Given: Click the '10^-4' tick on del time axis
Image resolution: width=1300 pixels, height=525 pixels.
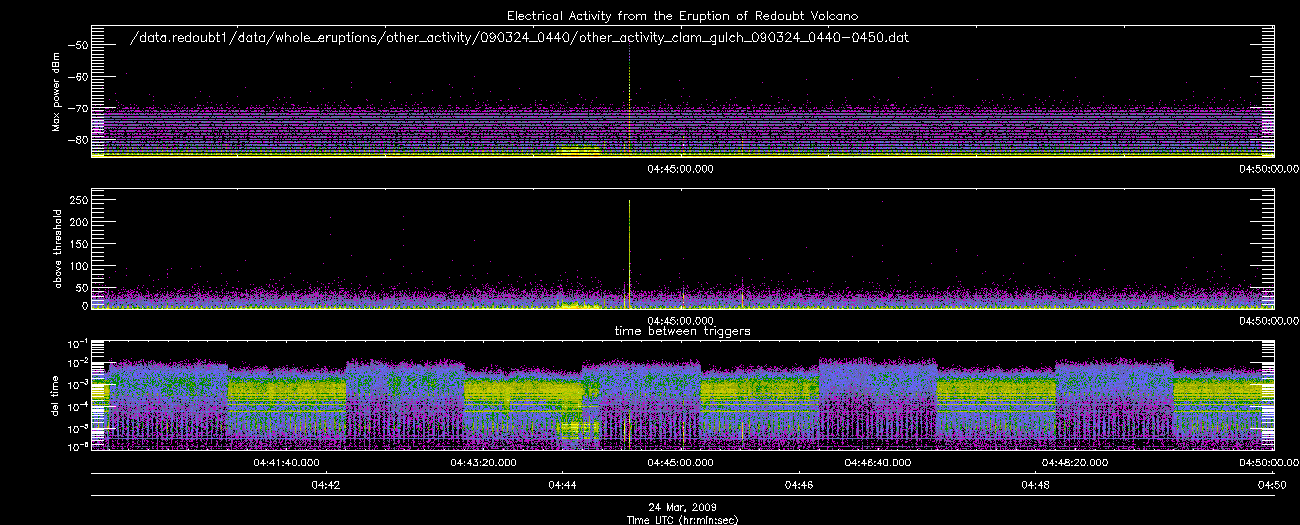Looking at the screenshot, I should tap(76, 406).
